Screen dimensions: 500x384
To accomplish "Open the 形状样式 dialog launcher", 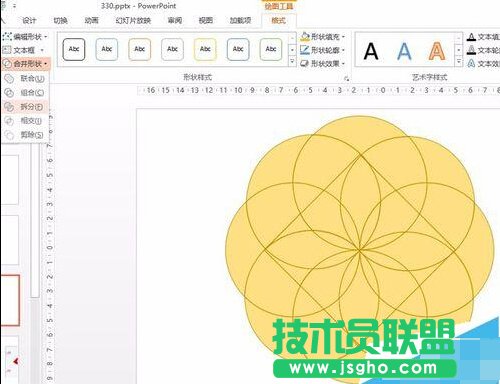I will coord(346,79).
